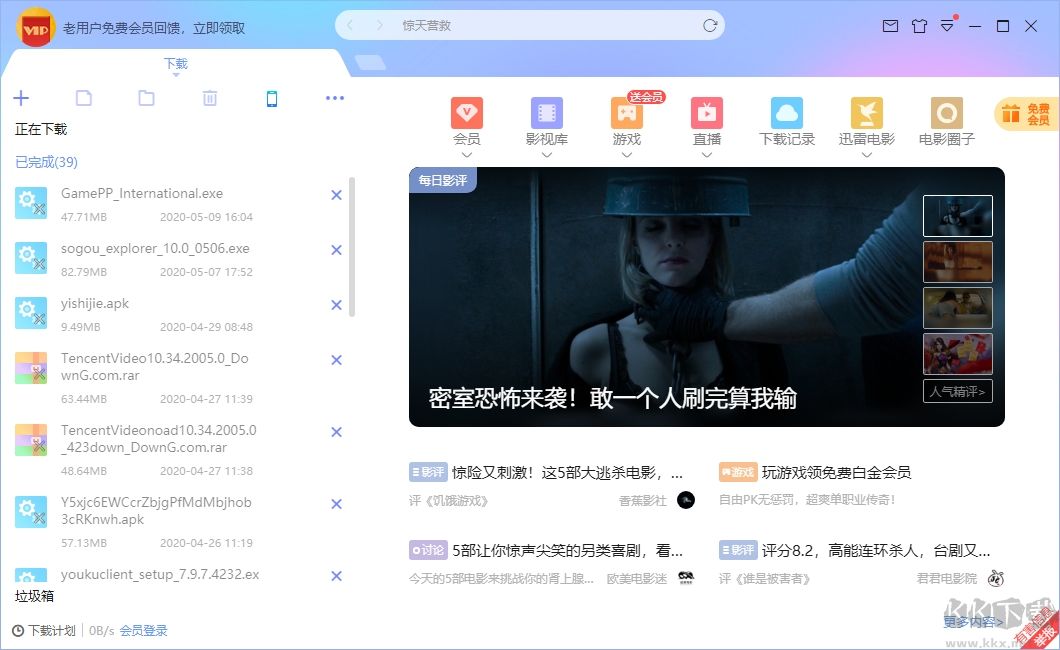Viewport: 1060px width, 650px height.
Task: Open the 直播 (Live) icon
Action: click(706, 113)
